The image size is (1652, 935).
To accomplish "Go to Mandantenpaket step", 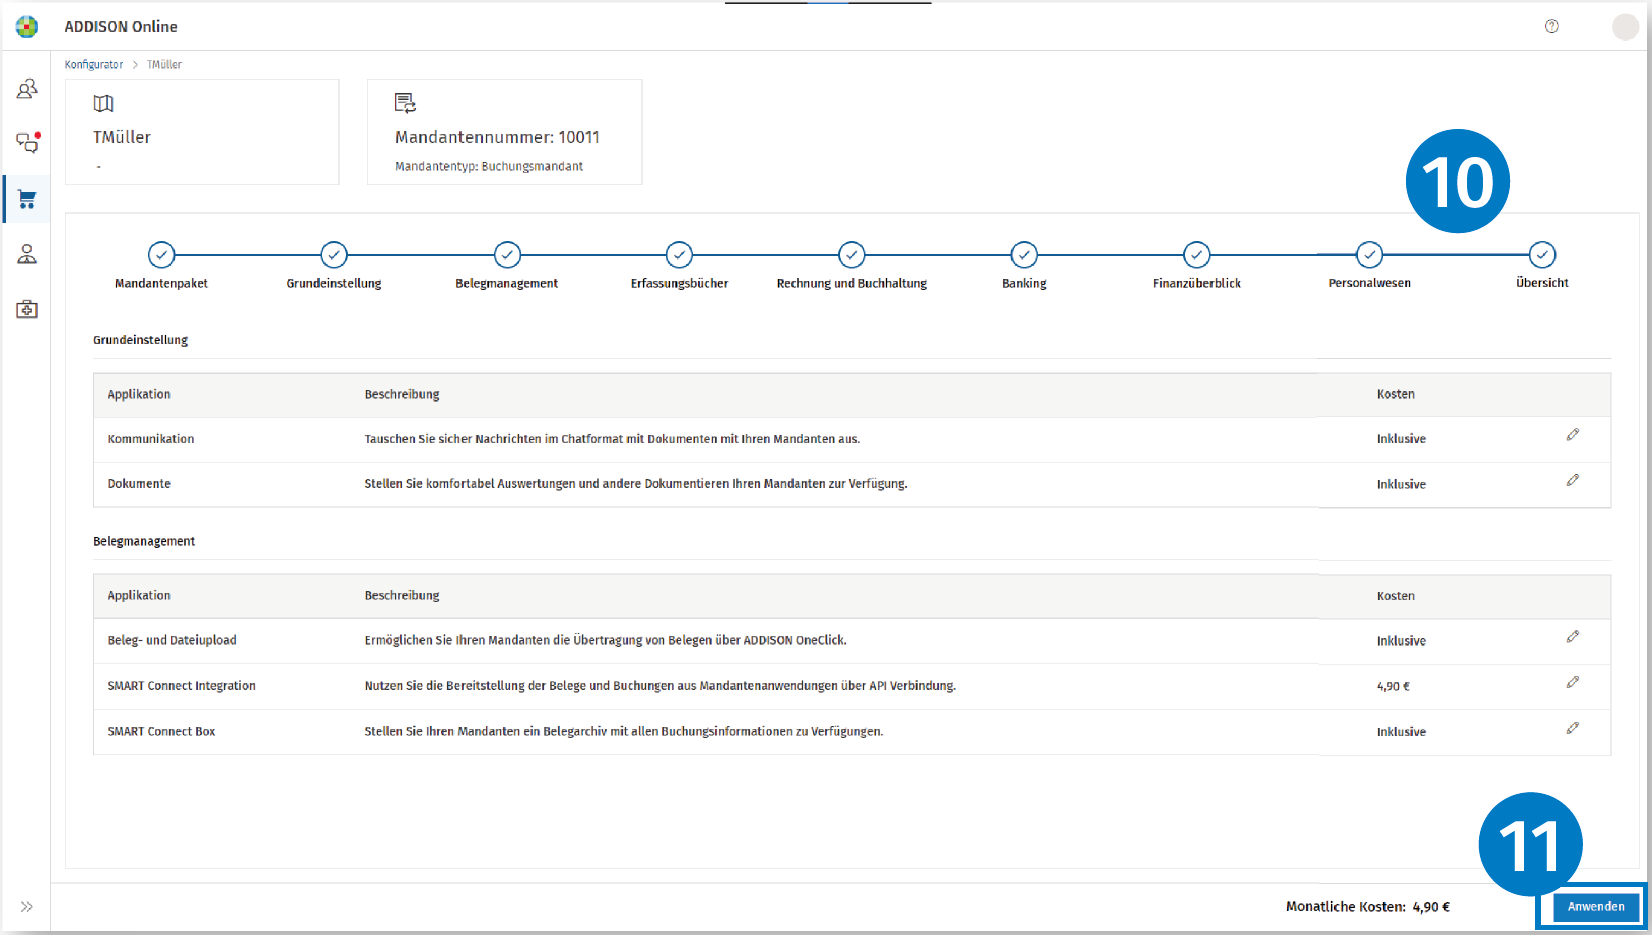I will 161,255.
